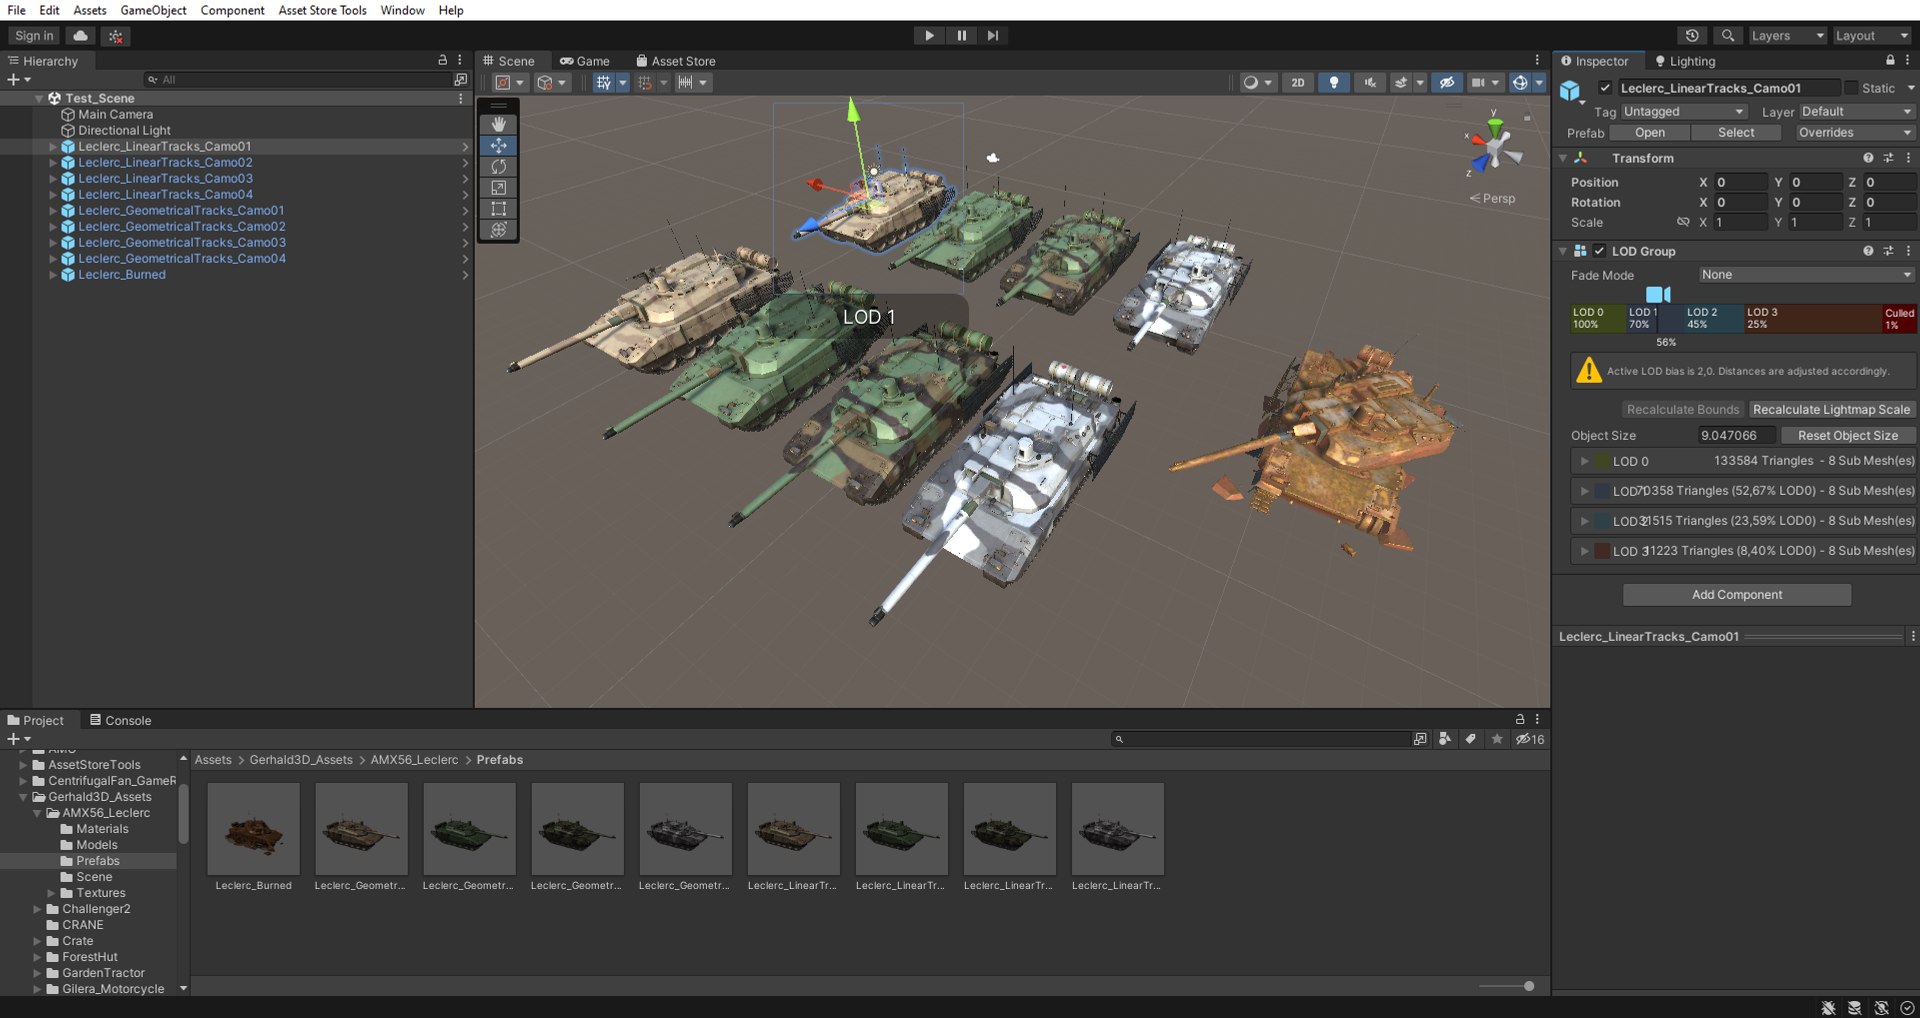Toggle scene audio mute button
The image size is (1920, 1018).
(x=1370, y=83)
